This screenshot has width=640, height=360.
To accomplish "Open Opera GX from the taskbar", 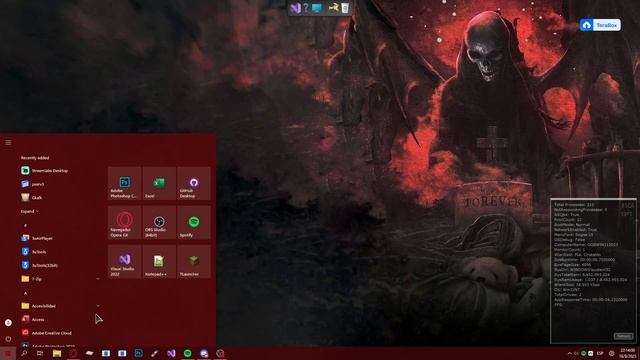I will click(x=73, y=353).
